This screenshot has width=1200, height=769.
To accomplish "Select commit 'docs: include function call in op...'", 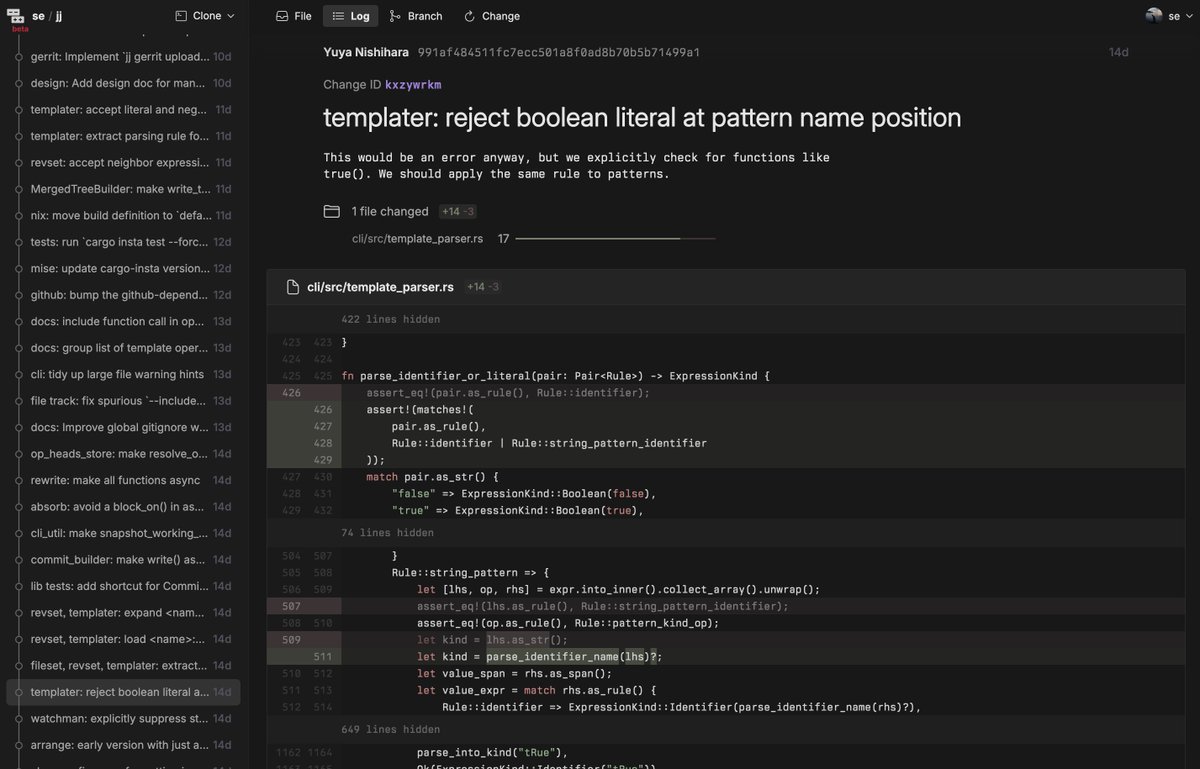I will (124, 321).
